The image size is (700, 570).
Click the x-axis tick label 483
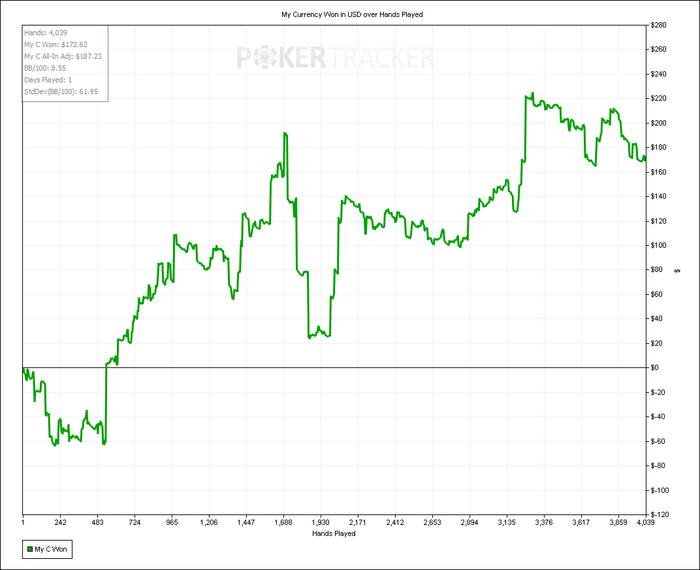tap(97, 522)
